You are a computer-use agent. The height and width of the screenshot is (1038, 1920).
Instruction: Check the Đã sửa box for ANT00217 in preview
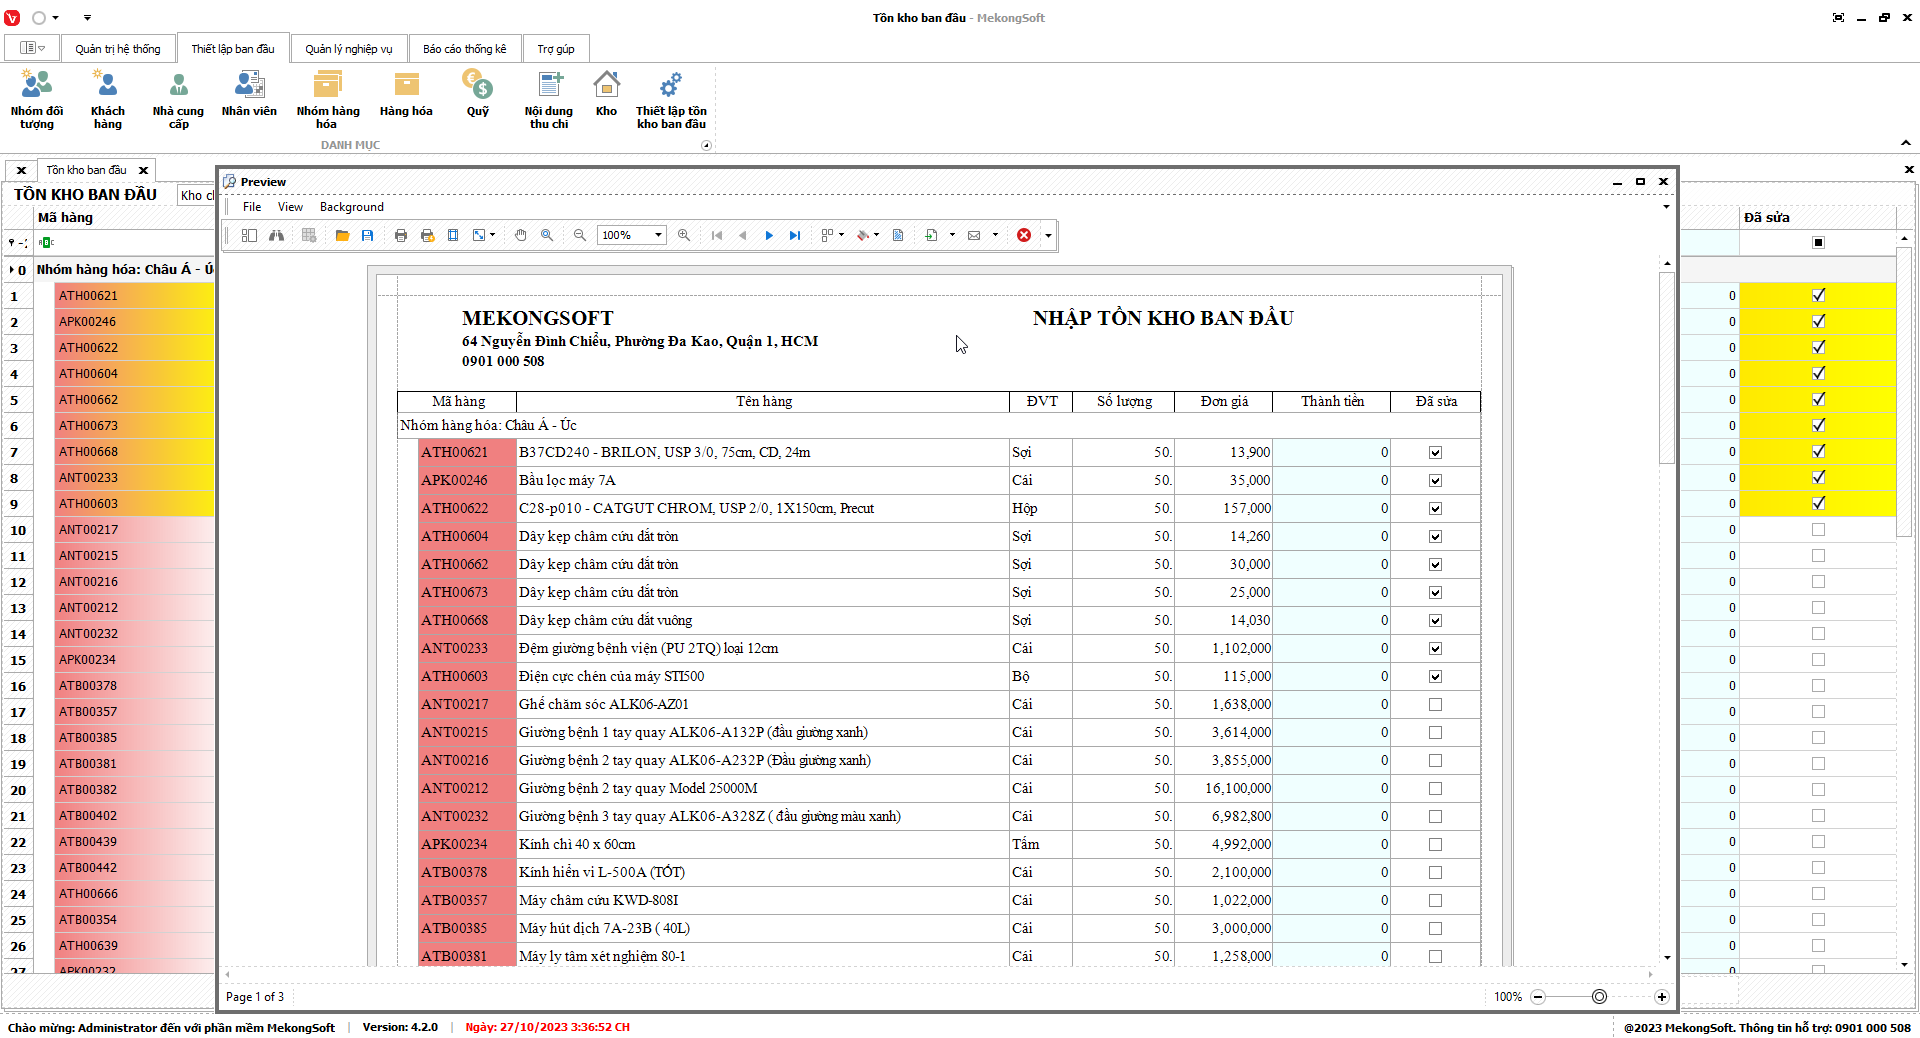[x=1435, y=705]
